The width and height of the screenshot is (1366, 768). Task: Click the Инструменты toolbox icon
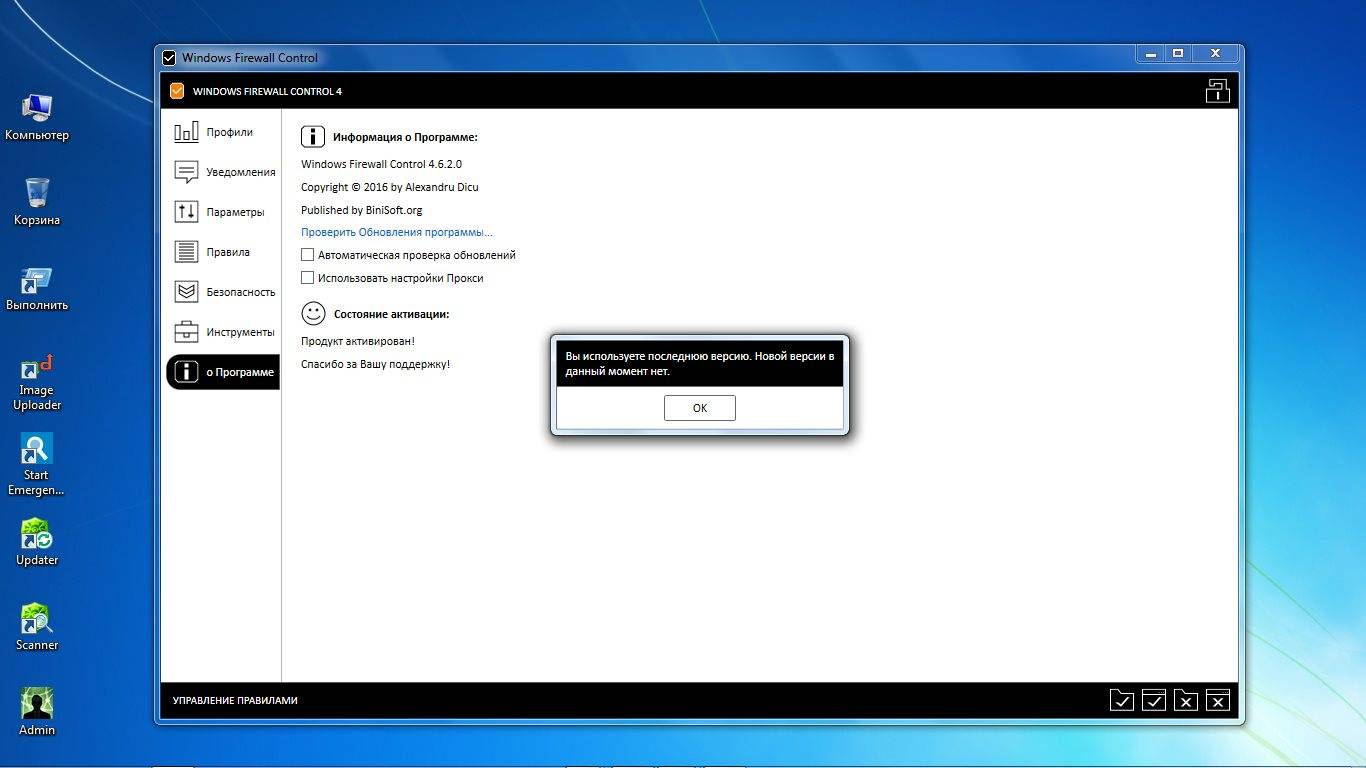point(186,332)
